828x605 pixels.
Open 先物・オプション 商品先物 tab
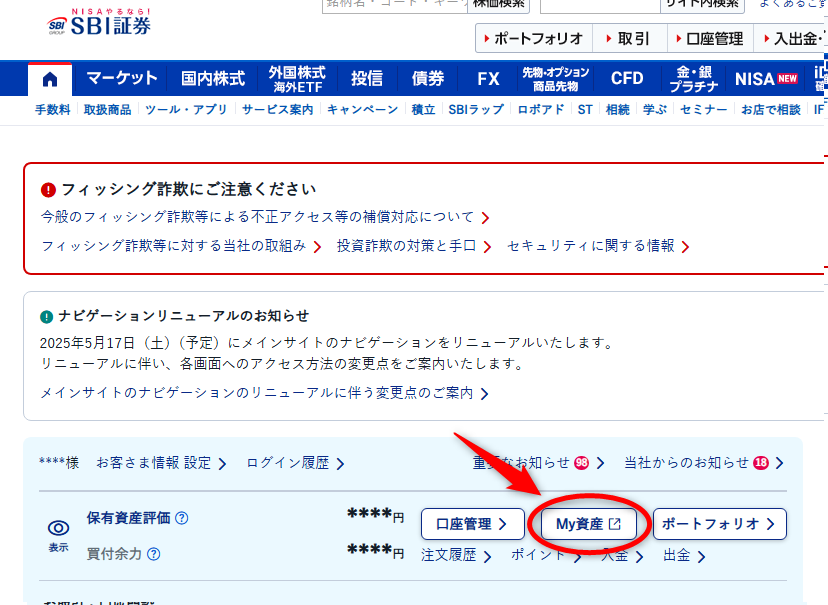(556, 79)
